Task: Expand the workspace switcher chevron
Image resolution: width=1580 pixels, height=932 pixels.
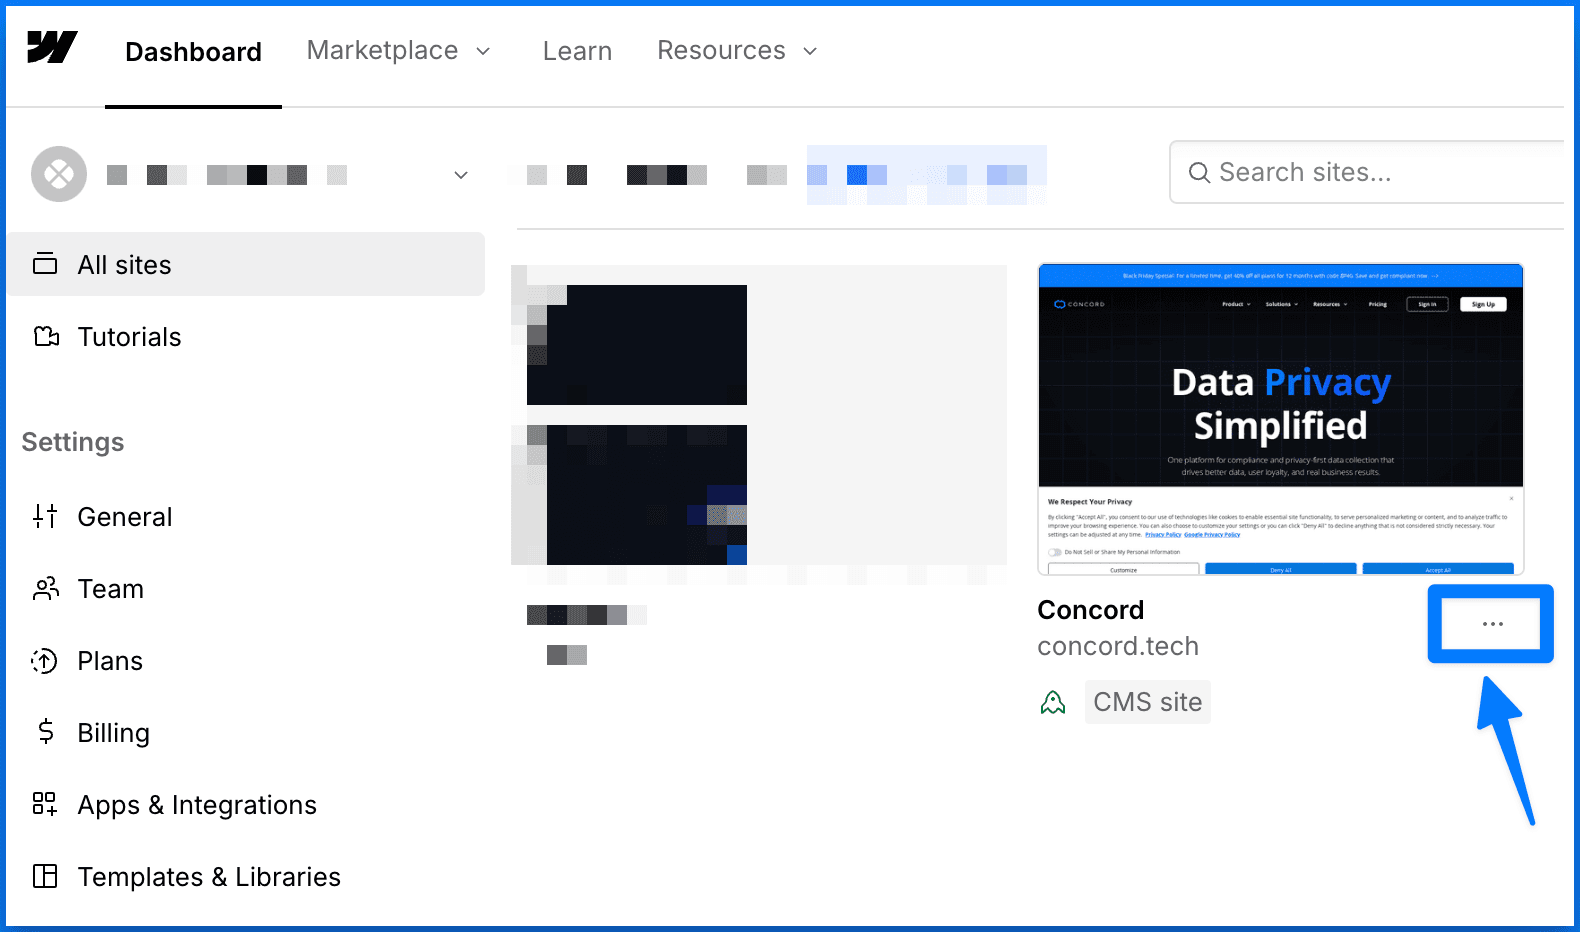Action: pos(461,175)
